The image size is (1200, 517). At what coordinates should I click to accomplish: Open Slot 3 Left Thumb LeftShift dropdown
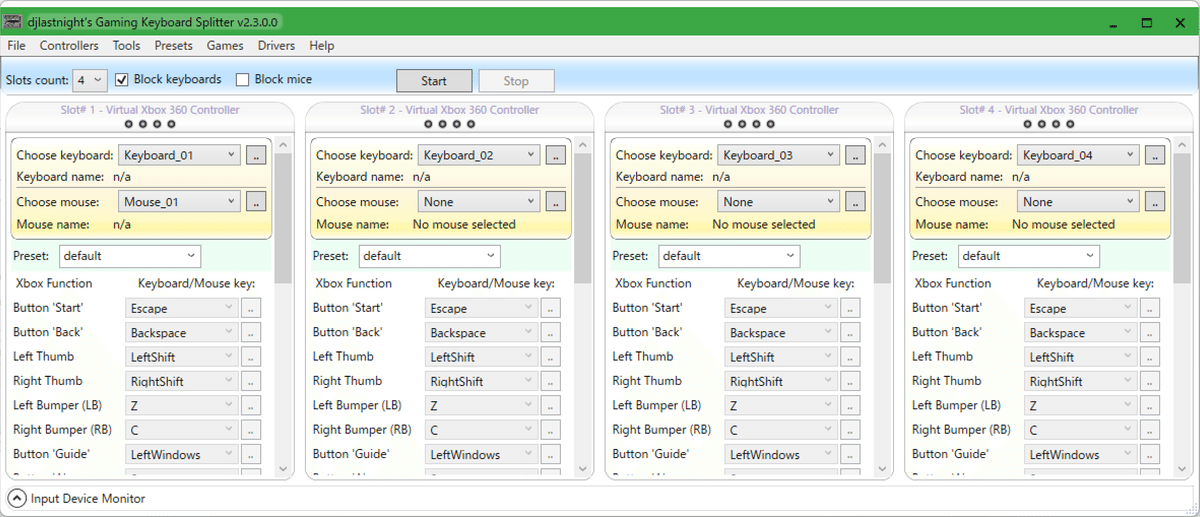click(781, 357)
